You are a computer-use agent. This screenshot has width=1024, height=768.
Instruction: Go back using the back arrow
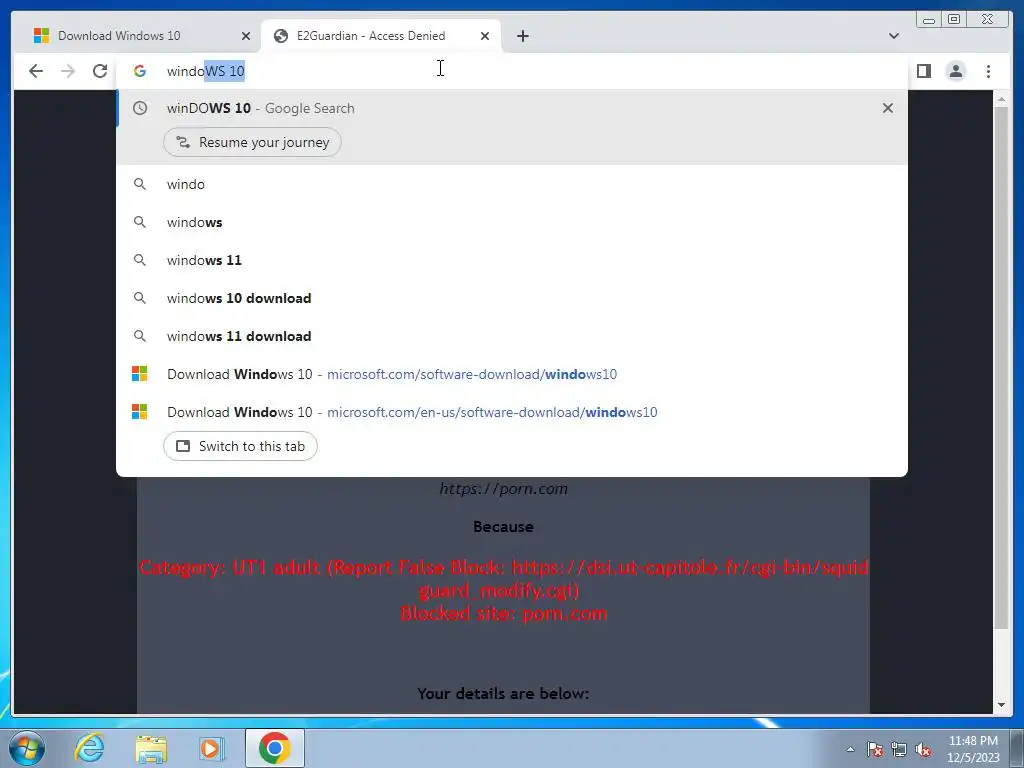(x=36, y=71)
